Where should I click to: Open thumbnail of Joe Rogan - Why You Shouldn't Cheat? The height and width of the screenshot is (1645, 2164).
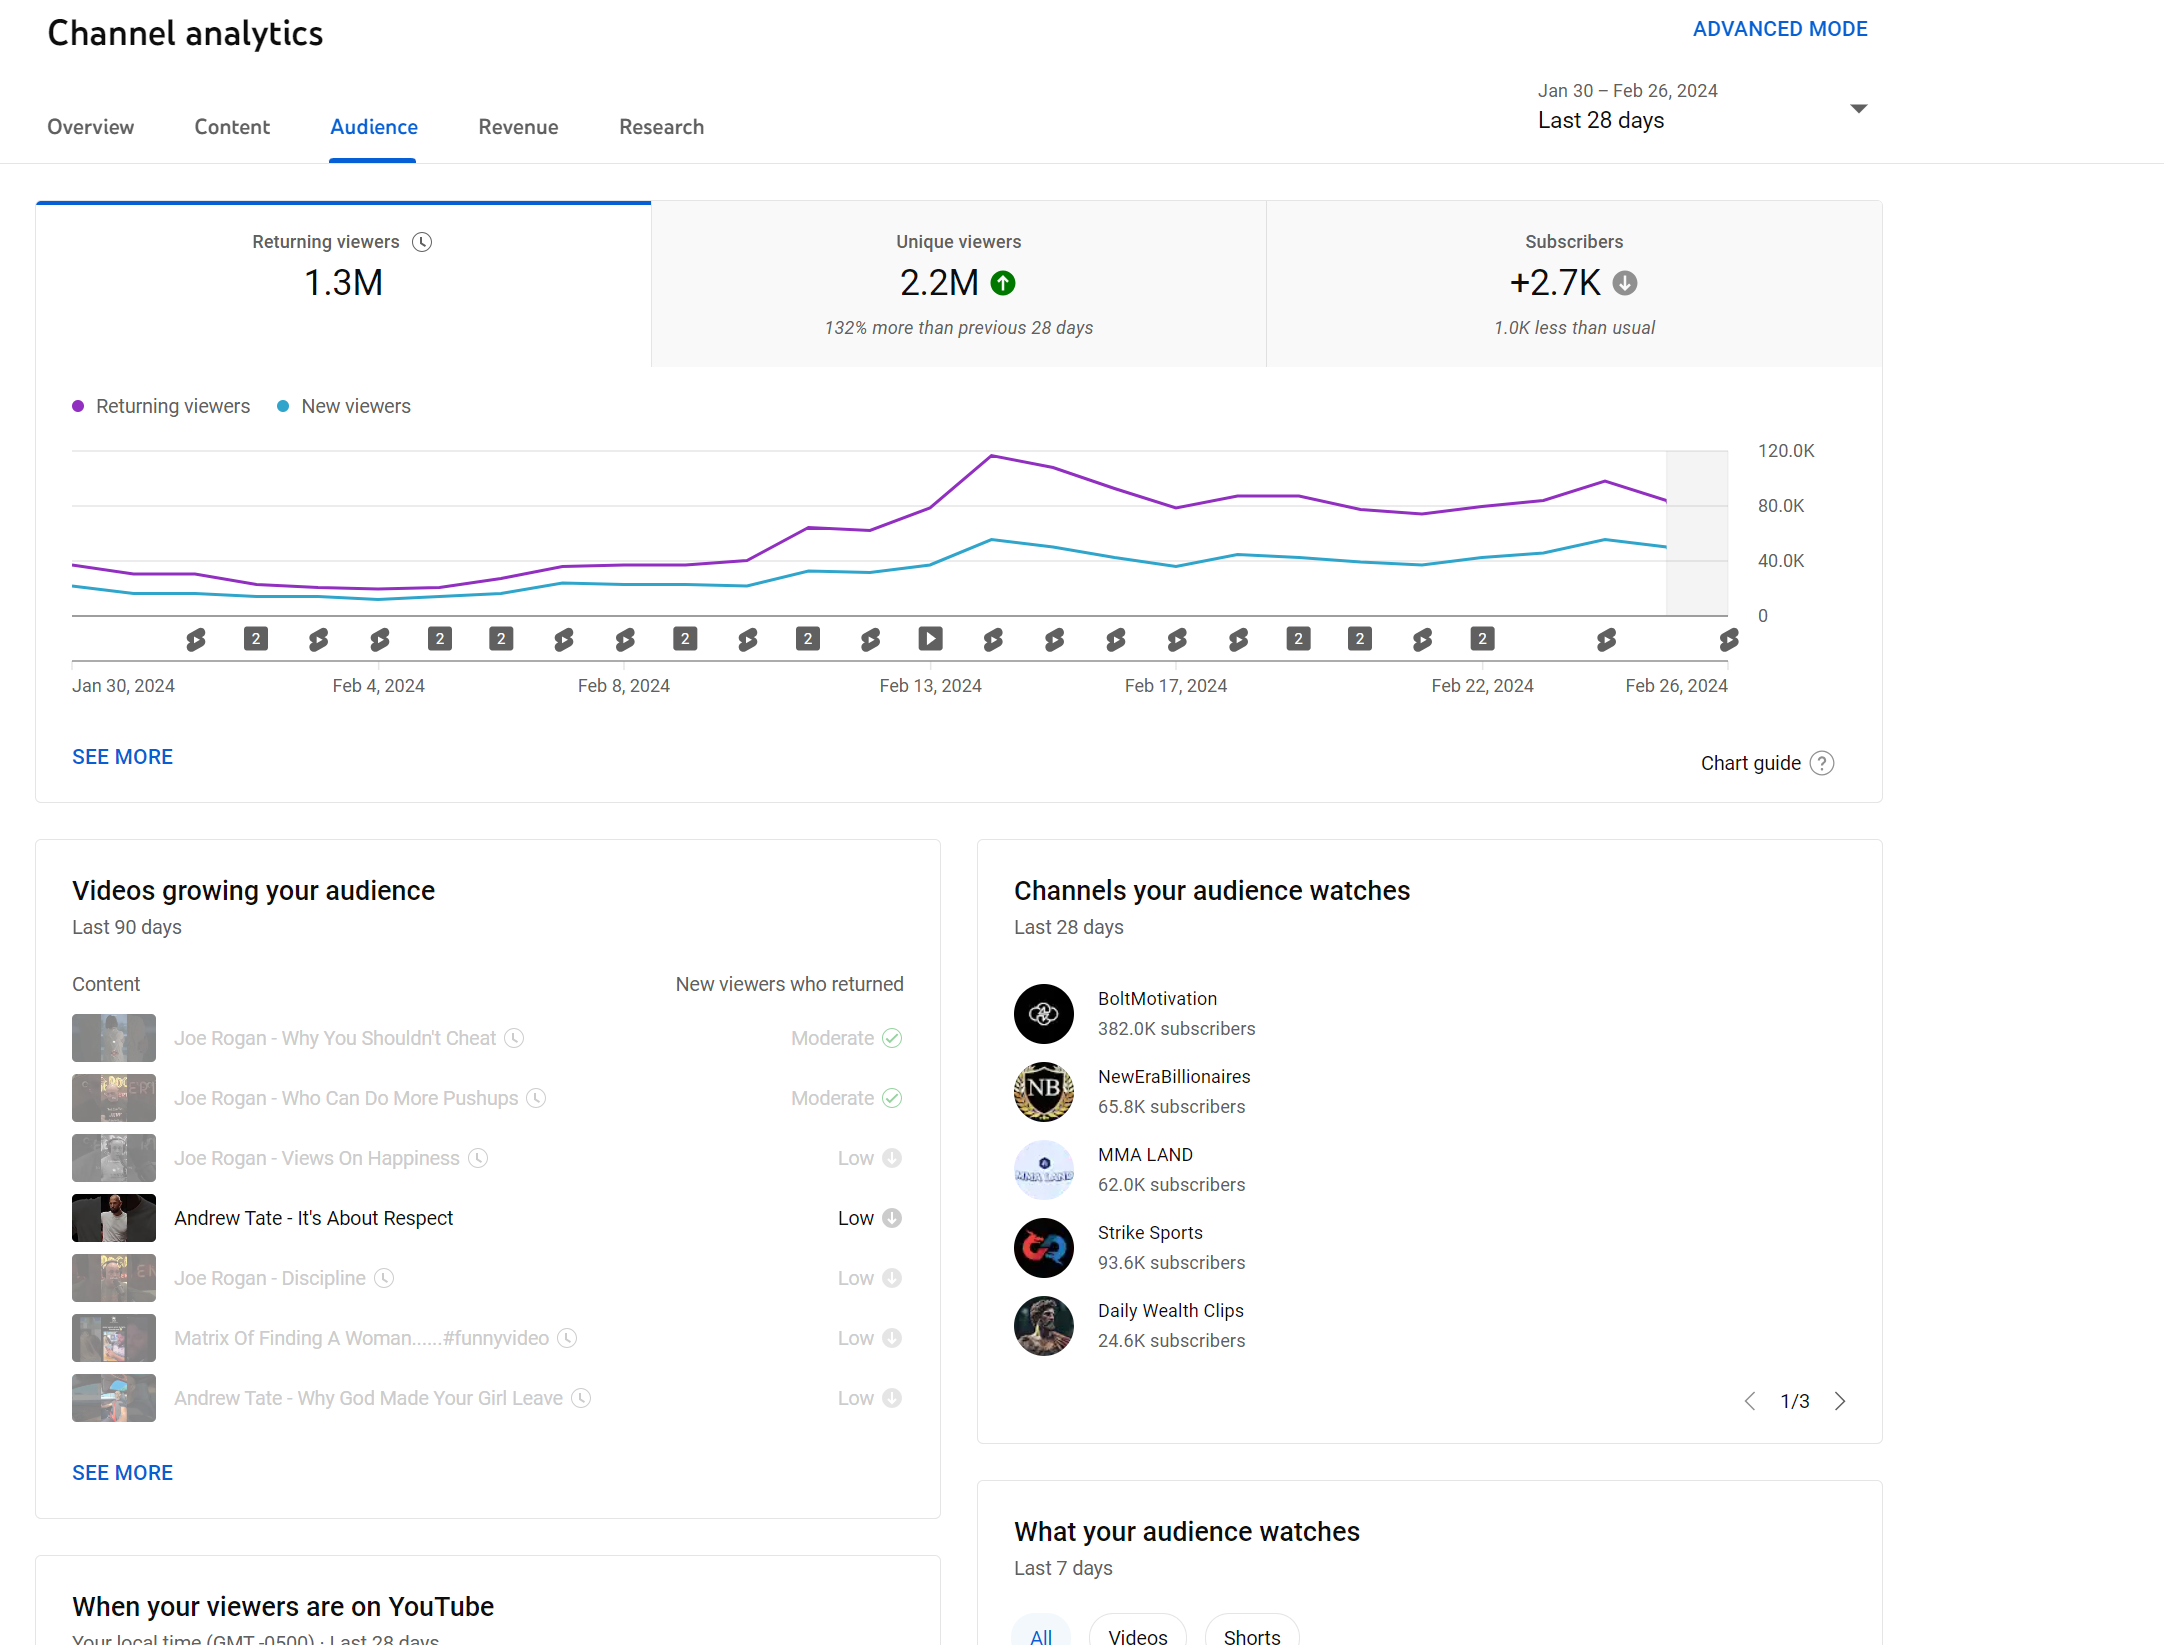coord(114,1038)
